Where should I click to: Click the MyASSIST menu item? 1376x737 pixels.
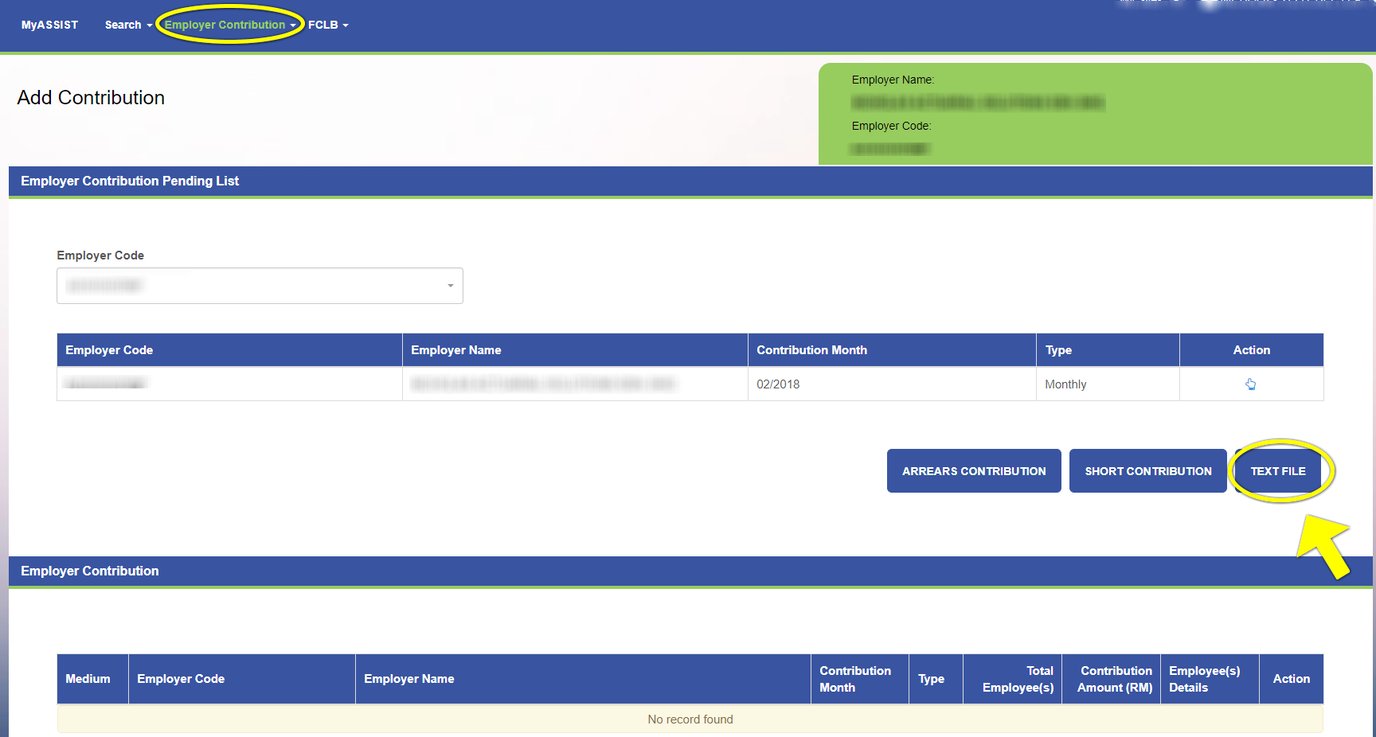tap(48, 25)
